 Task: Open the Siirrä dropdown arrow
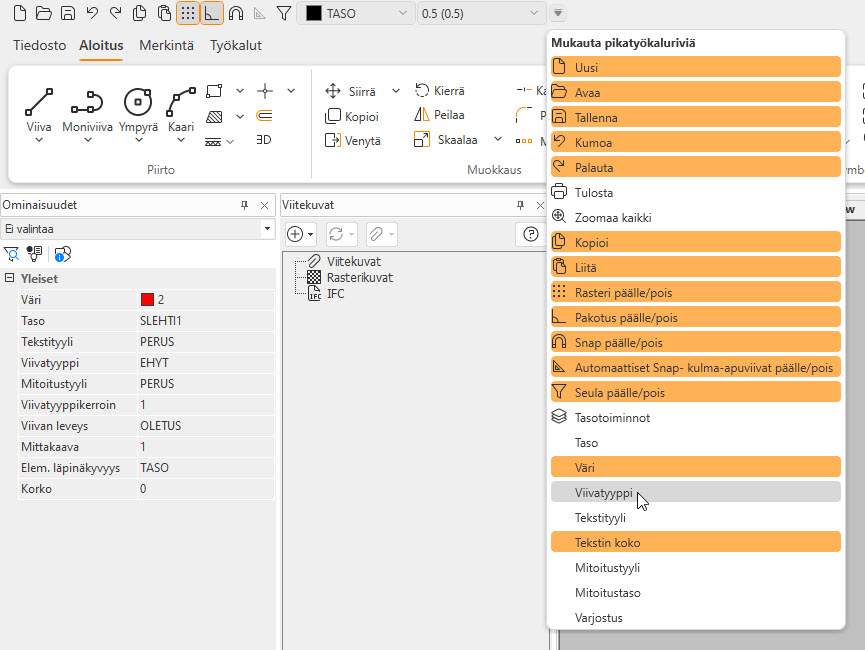coord(396,91)
